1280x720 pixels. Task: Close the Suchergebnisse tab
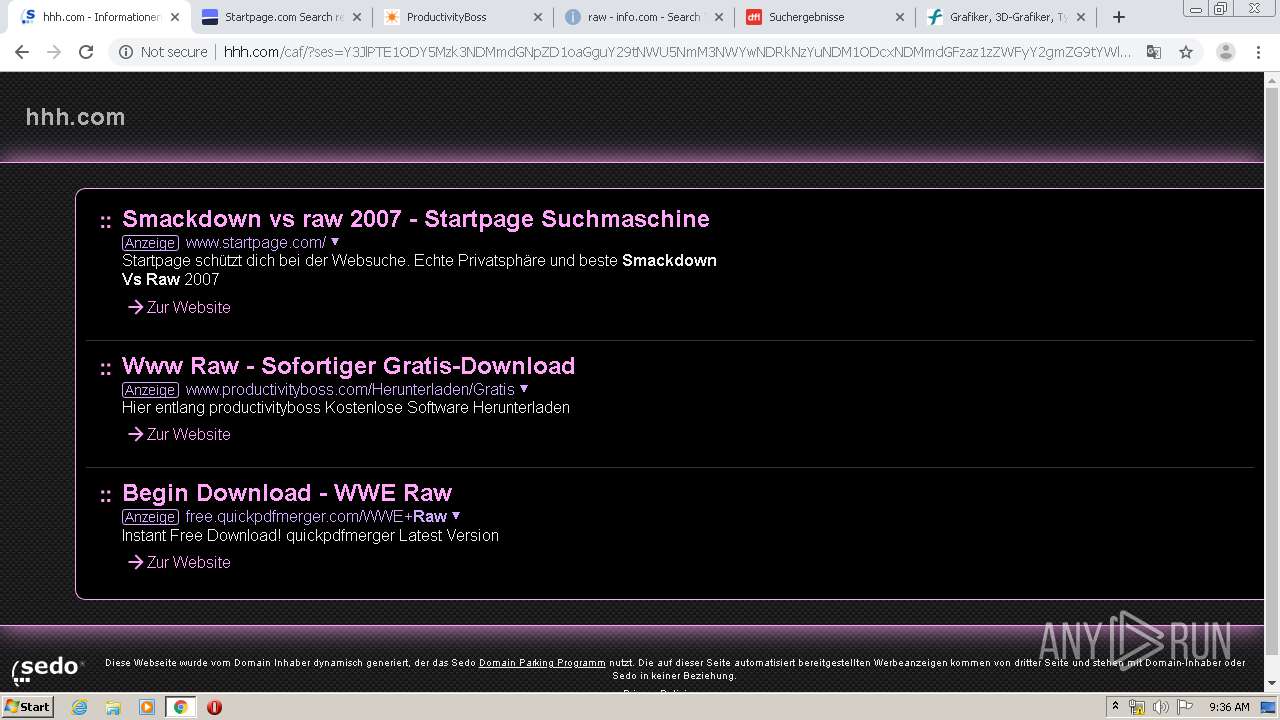pos(900,17)
